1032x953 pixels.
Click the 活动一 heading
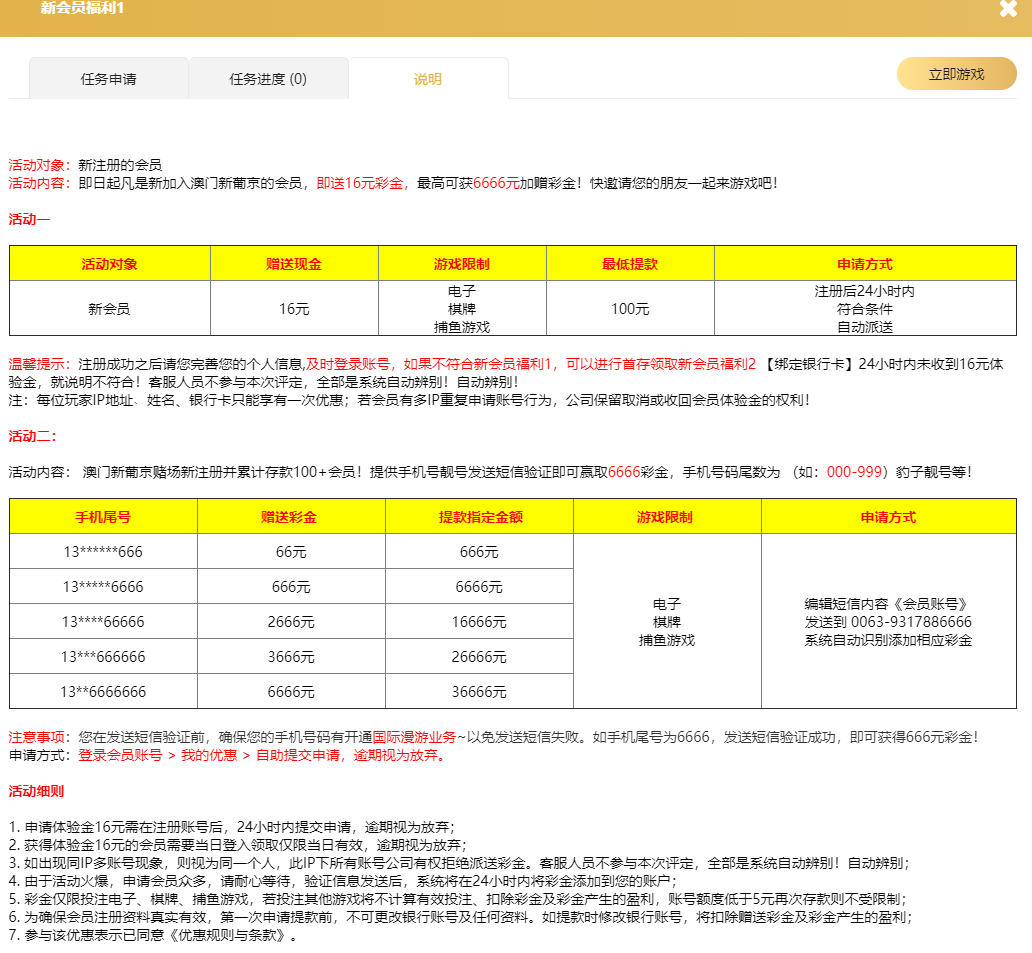(x=29, y=219)
